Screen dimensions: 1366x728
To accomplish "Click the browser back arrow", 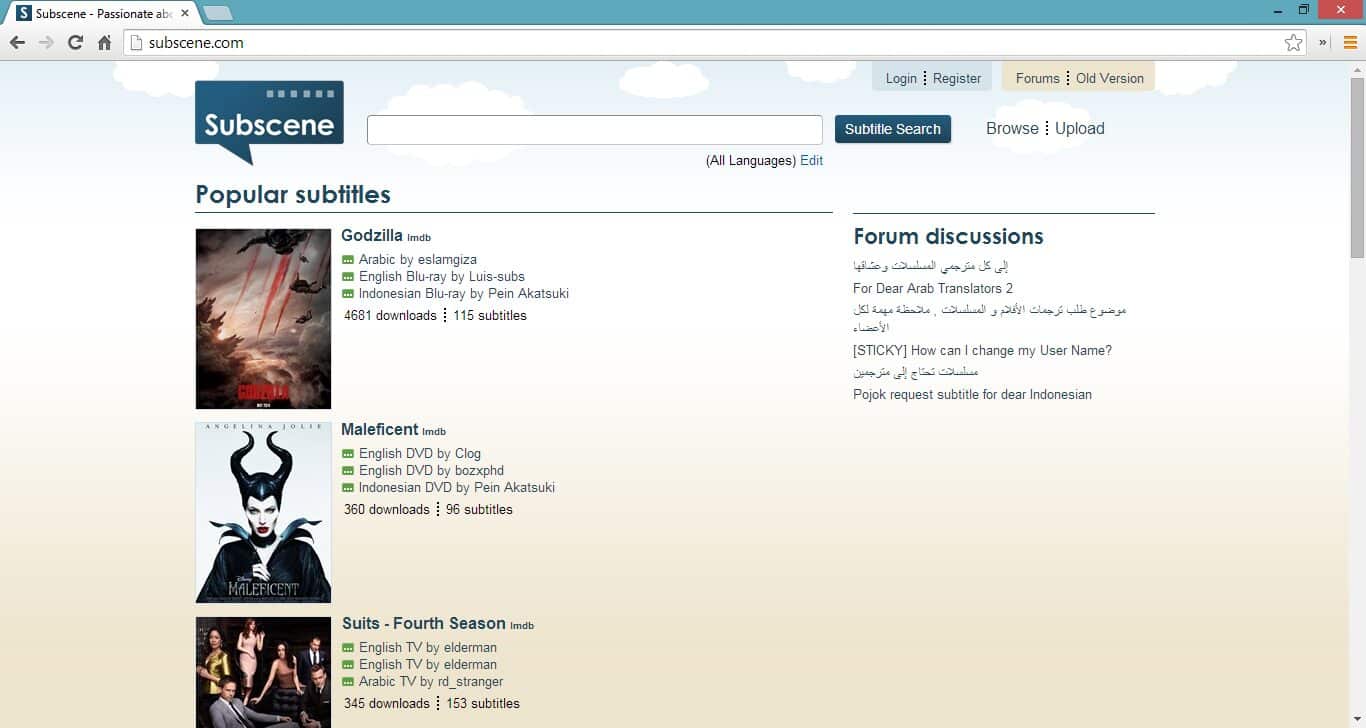I will coord(17,43).
